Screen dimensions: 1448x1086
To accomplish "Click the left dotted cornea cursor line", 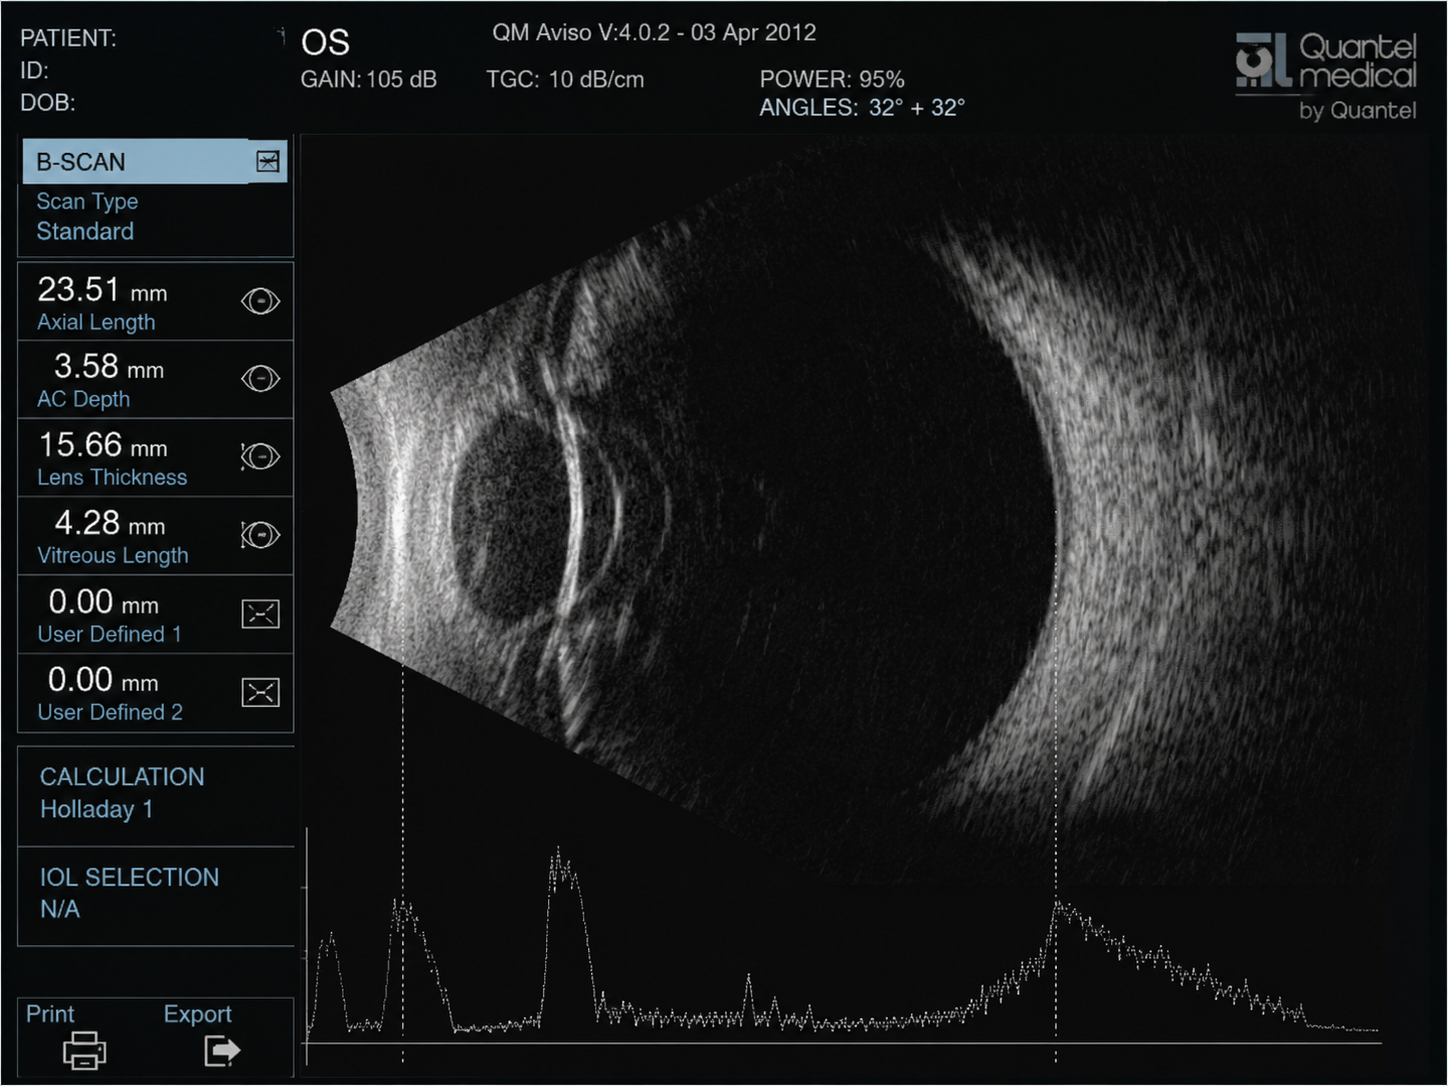I will coord(403,860).
